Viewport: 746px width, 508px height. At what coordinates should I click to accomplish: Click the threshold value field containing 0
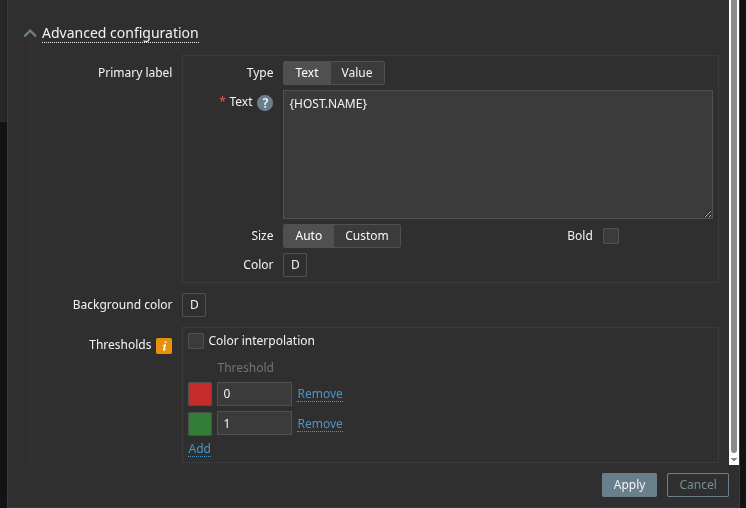click(x=254, y=394)
